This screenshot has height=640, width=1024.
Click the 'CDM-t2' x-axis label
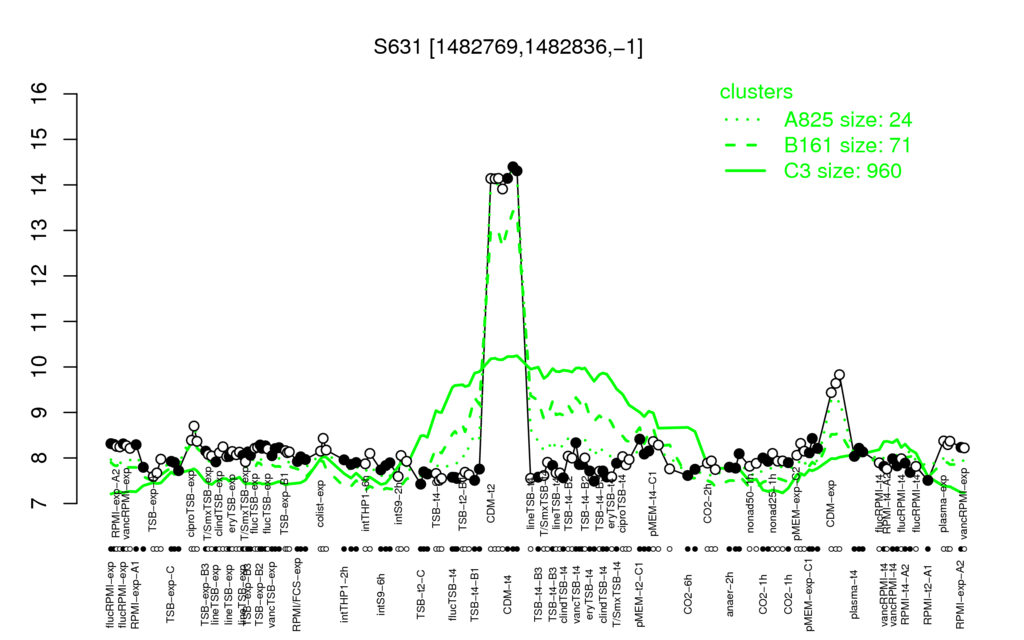click(x=491, y=503)
